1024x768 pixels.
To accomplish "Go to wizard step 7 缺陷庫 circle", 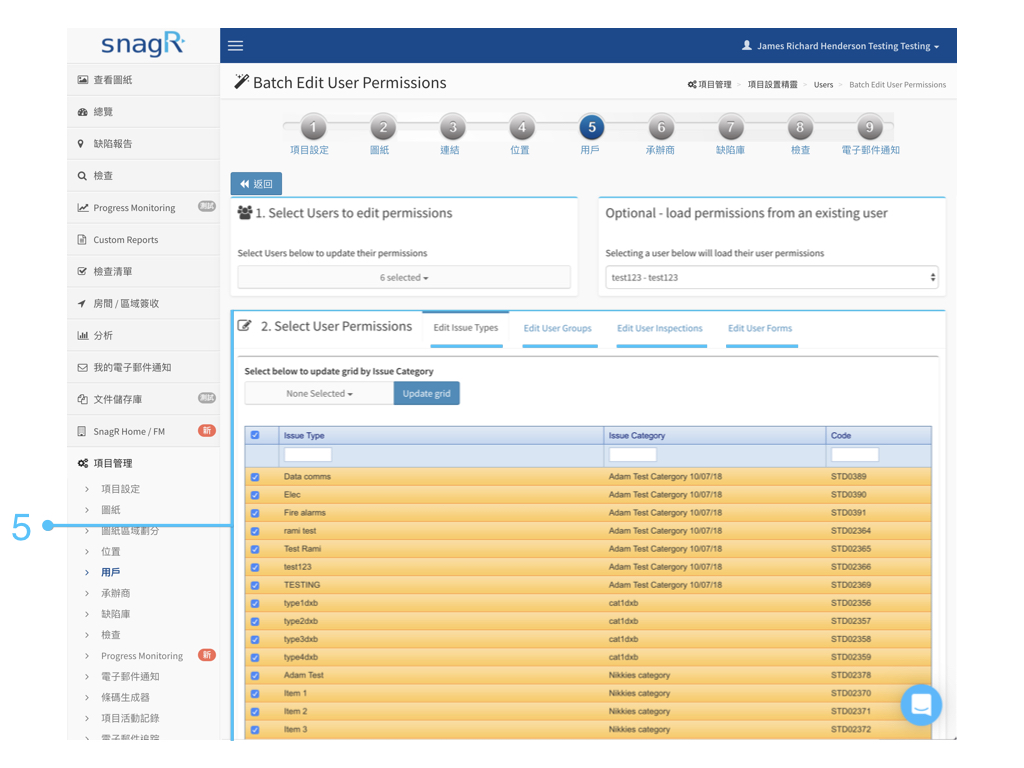I will tap(731, 127).
